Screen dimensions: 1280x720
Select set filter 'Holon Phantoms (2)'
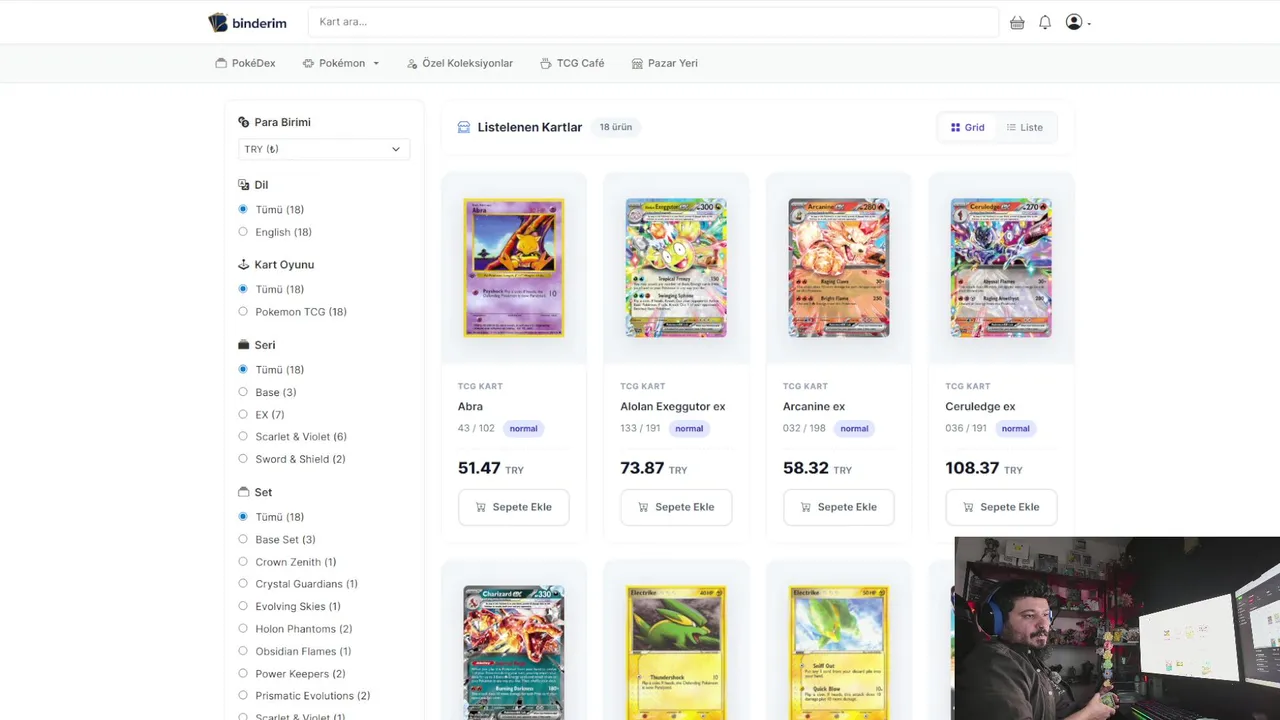coord(295,629)
